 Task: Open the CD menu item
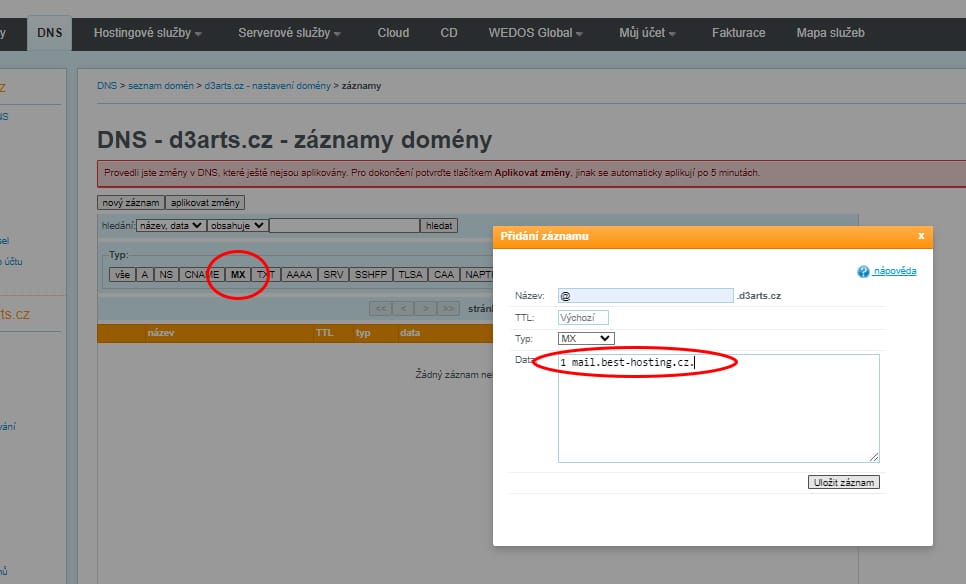coord(448,33)
